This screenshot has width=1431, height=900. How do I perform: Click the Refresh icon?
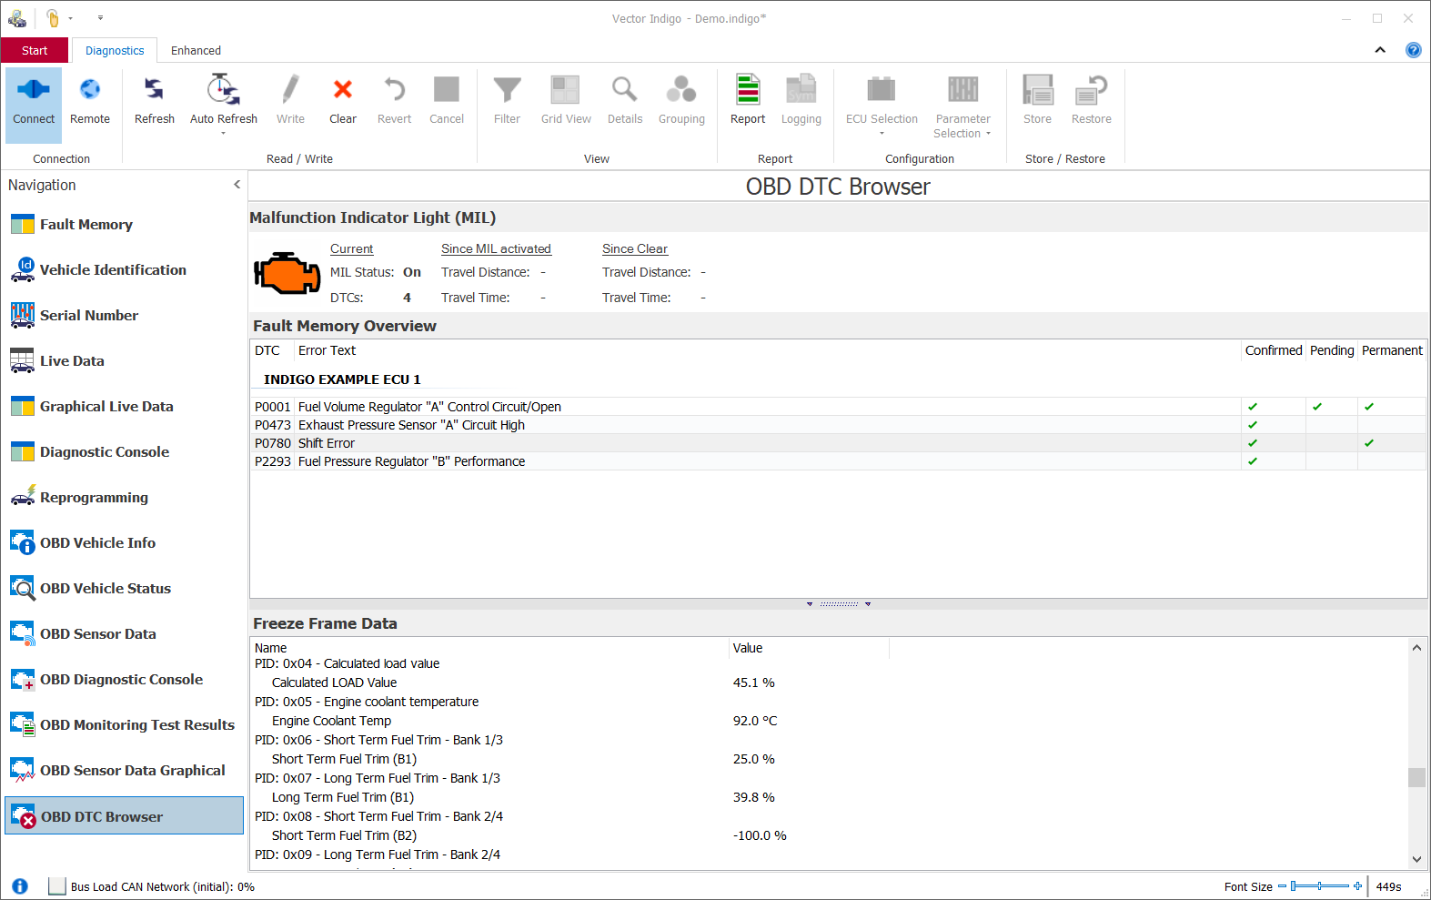click(154, 90)
